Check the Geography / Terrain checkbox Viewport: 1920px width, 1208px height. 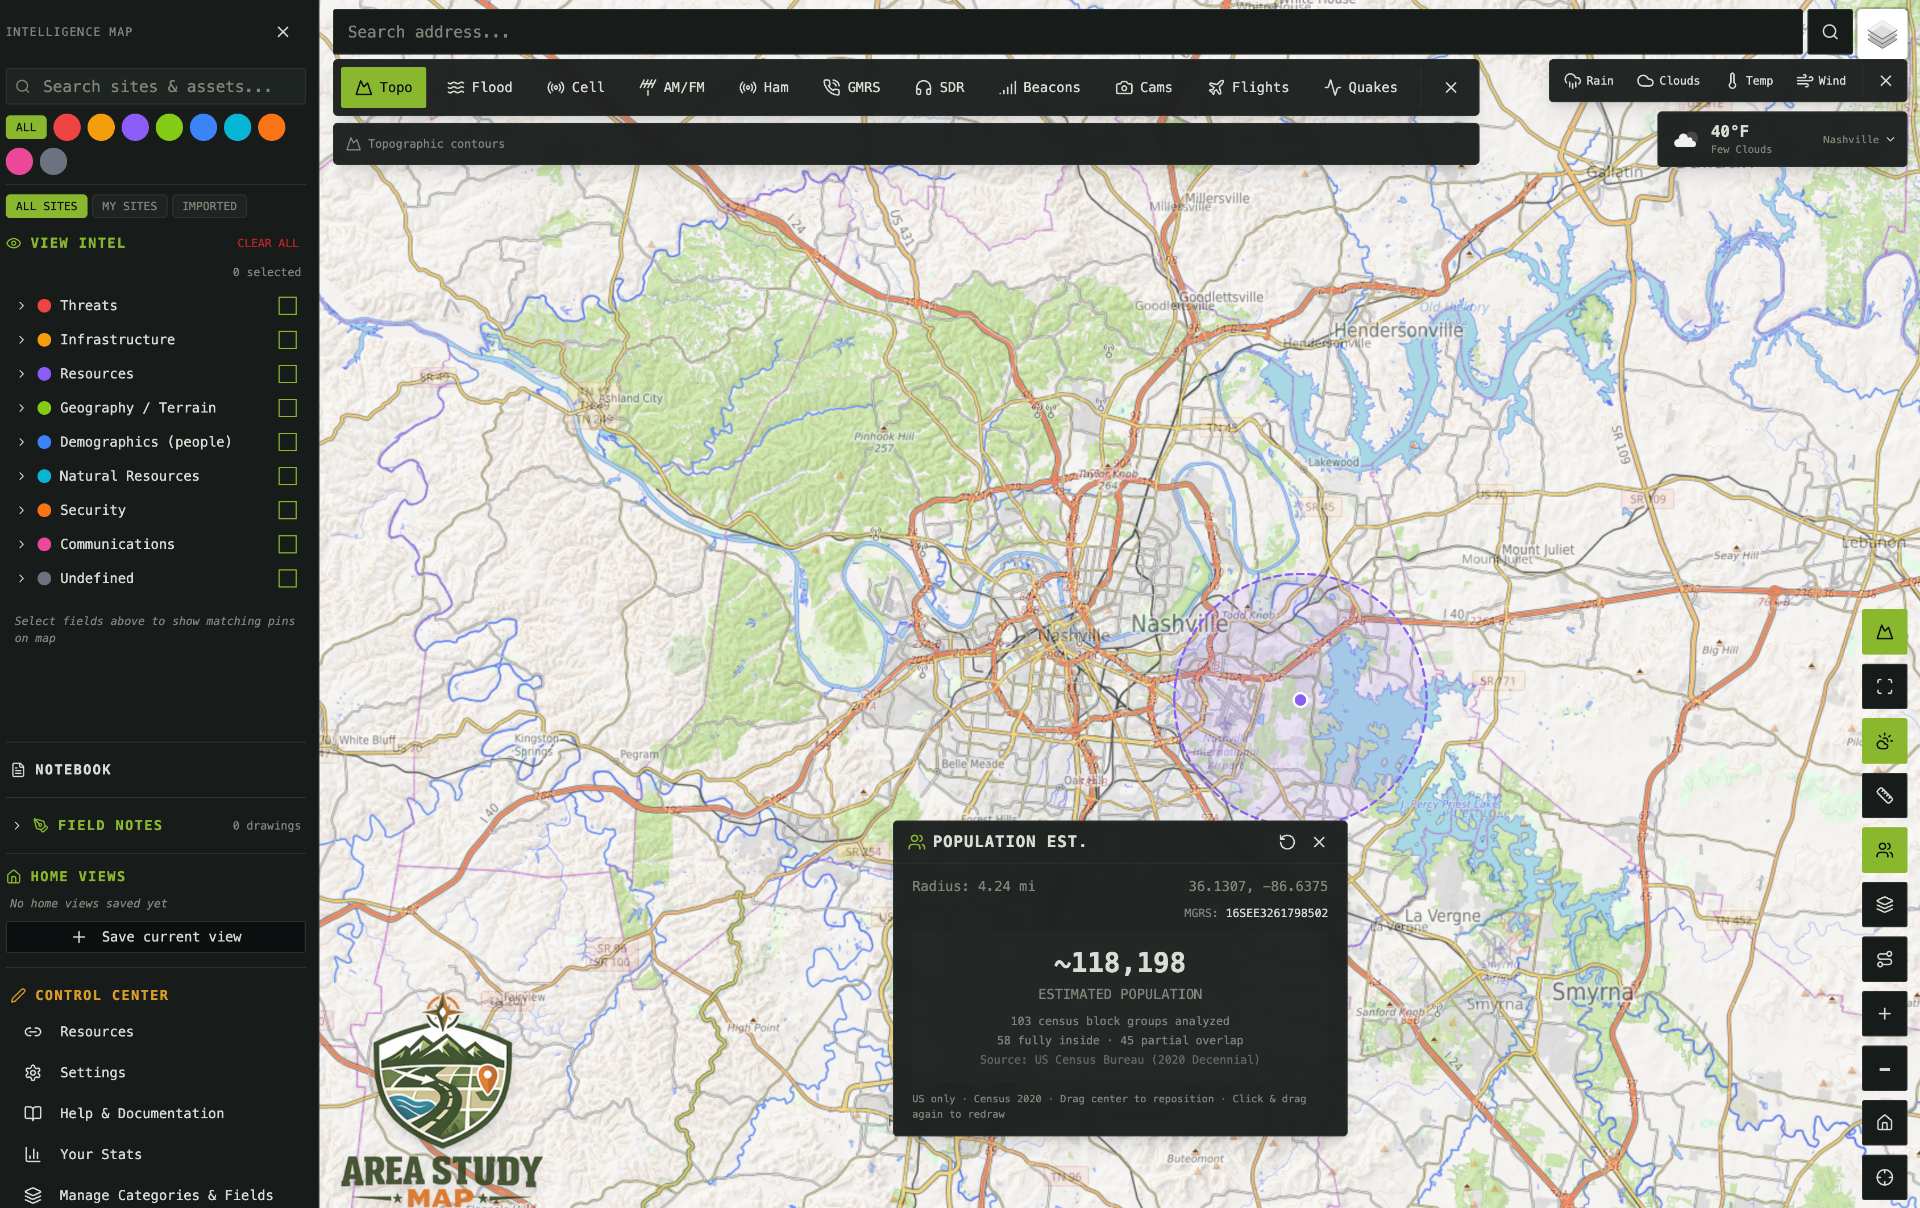click(x=287, y=408)
